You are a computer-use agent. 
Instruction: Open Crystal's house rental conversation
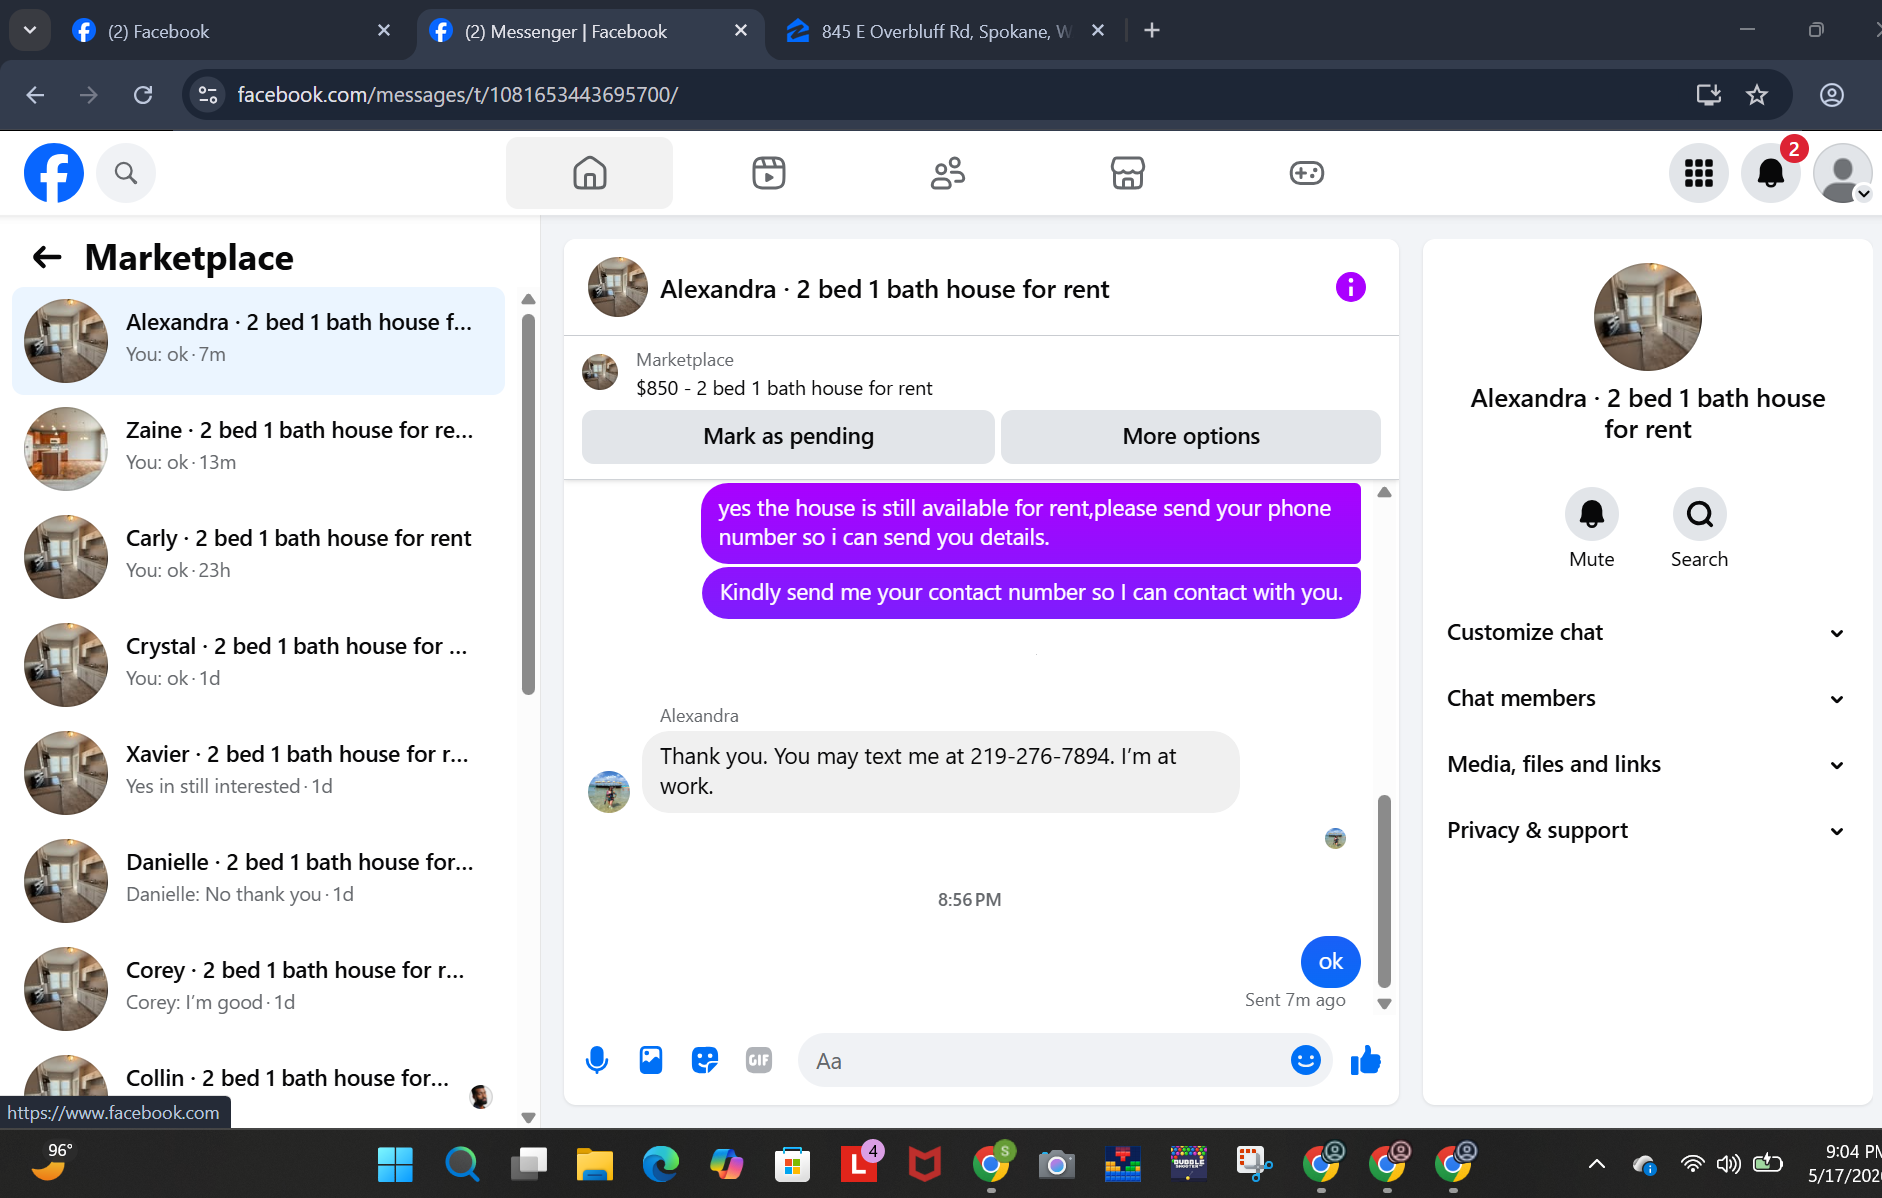(x=258, y=664)
